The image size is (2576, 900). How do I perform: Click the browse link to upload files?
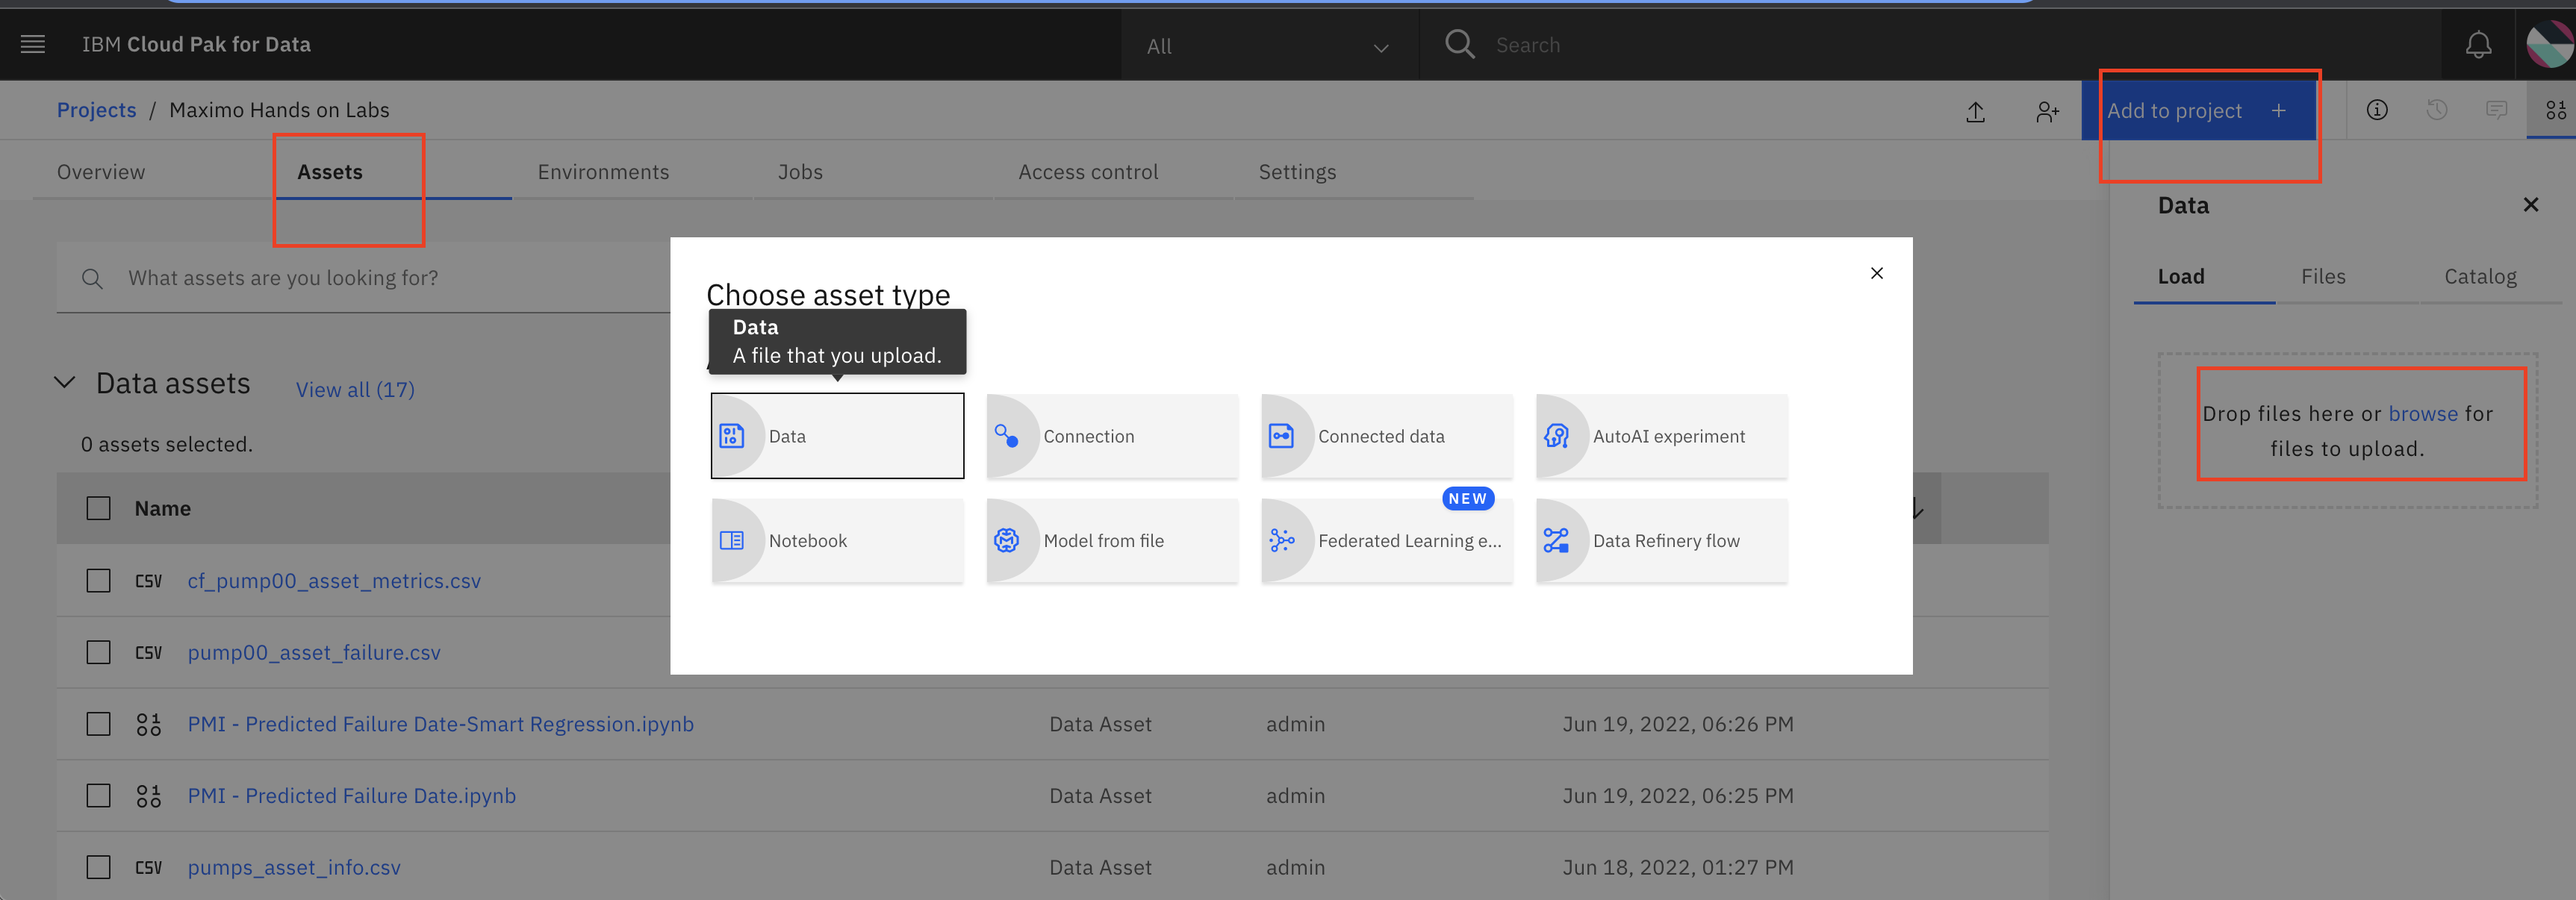[2422, 413]
